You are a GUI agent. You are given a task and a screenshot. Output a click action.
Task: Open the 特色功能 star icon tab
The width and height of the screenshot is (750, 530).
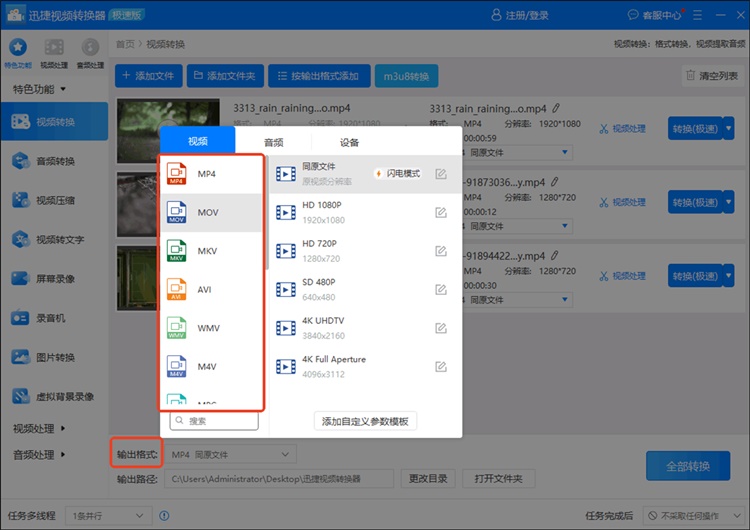coord(18,53)
